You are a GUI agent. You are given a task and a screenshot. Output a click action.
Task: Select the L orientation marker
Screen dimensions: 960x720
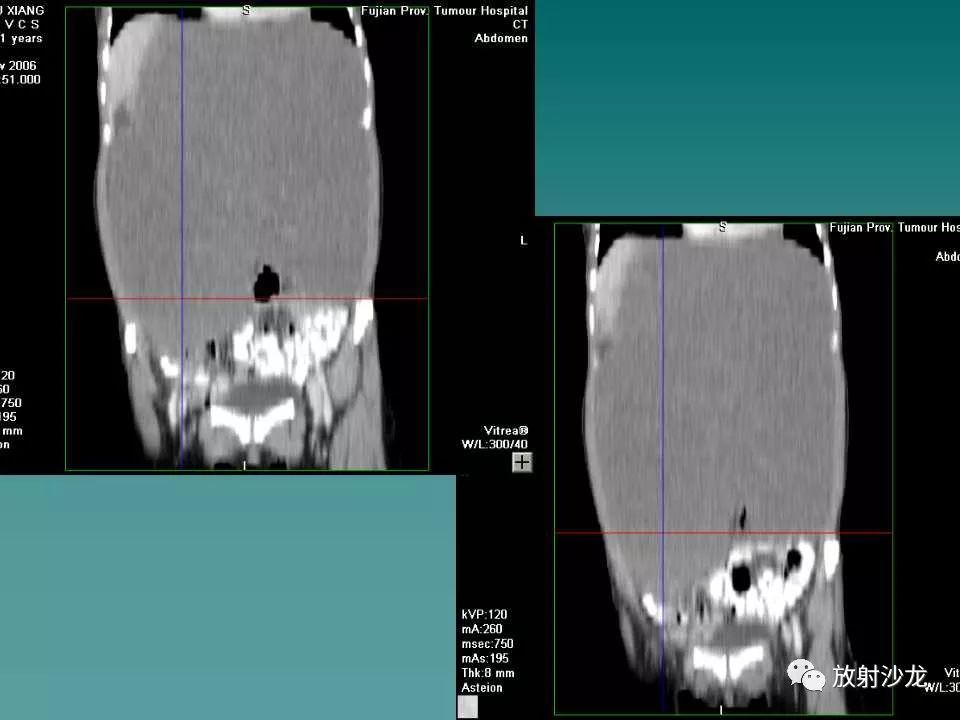(x=523, y=241)
